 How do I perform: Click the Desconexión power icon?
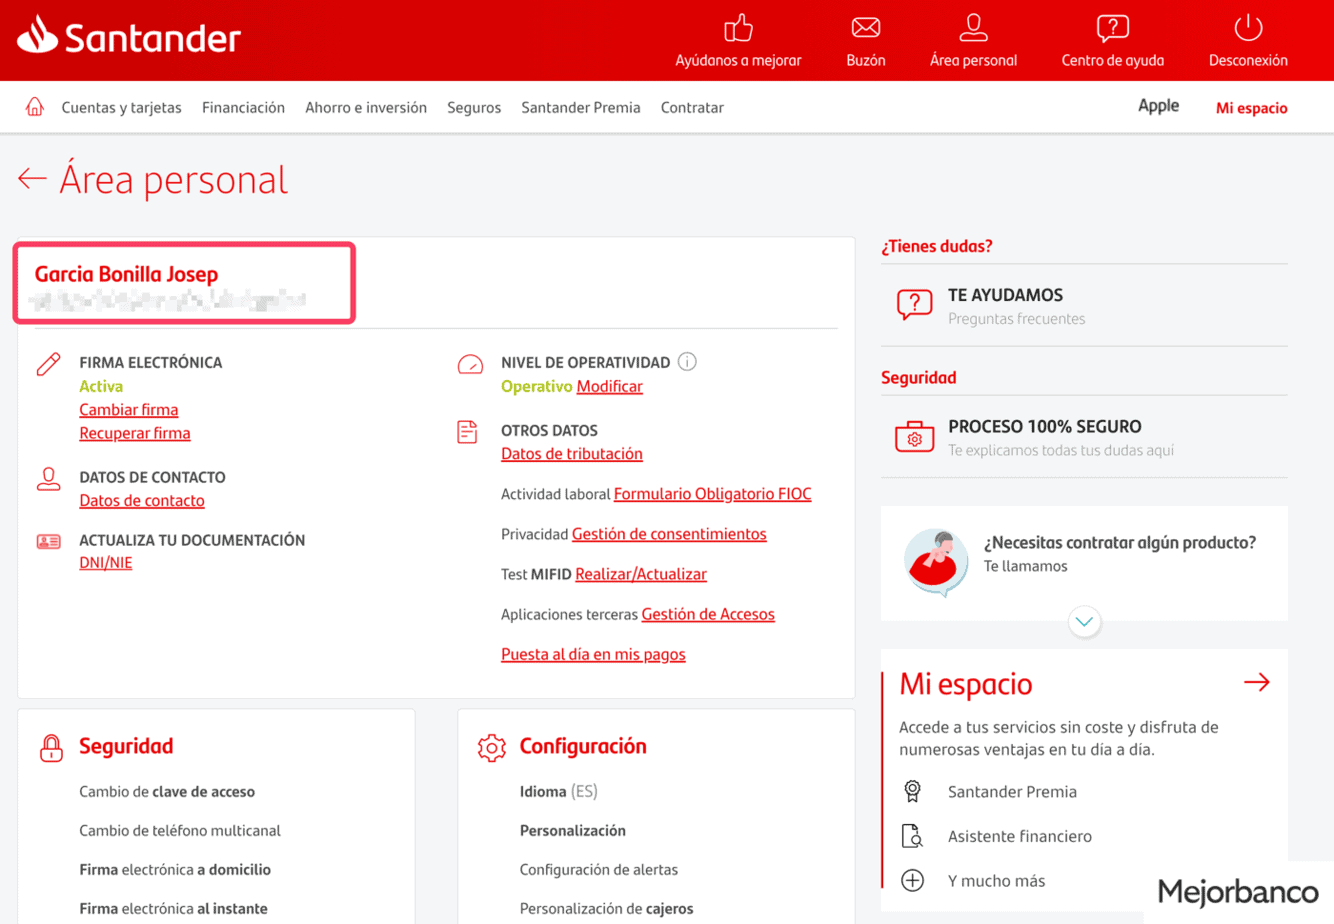click(1247, 28)
